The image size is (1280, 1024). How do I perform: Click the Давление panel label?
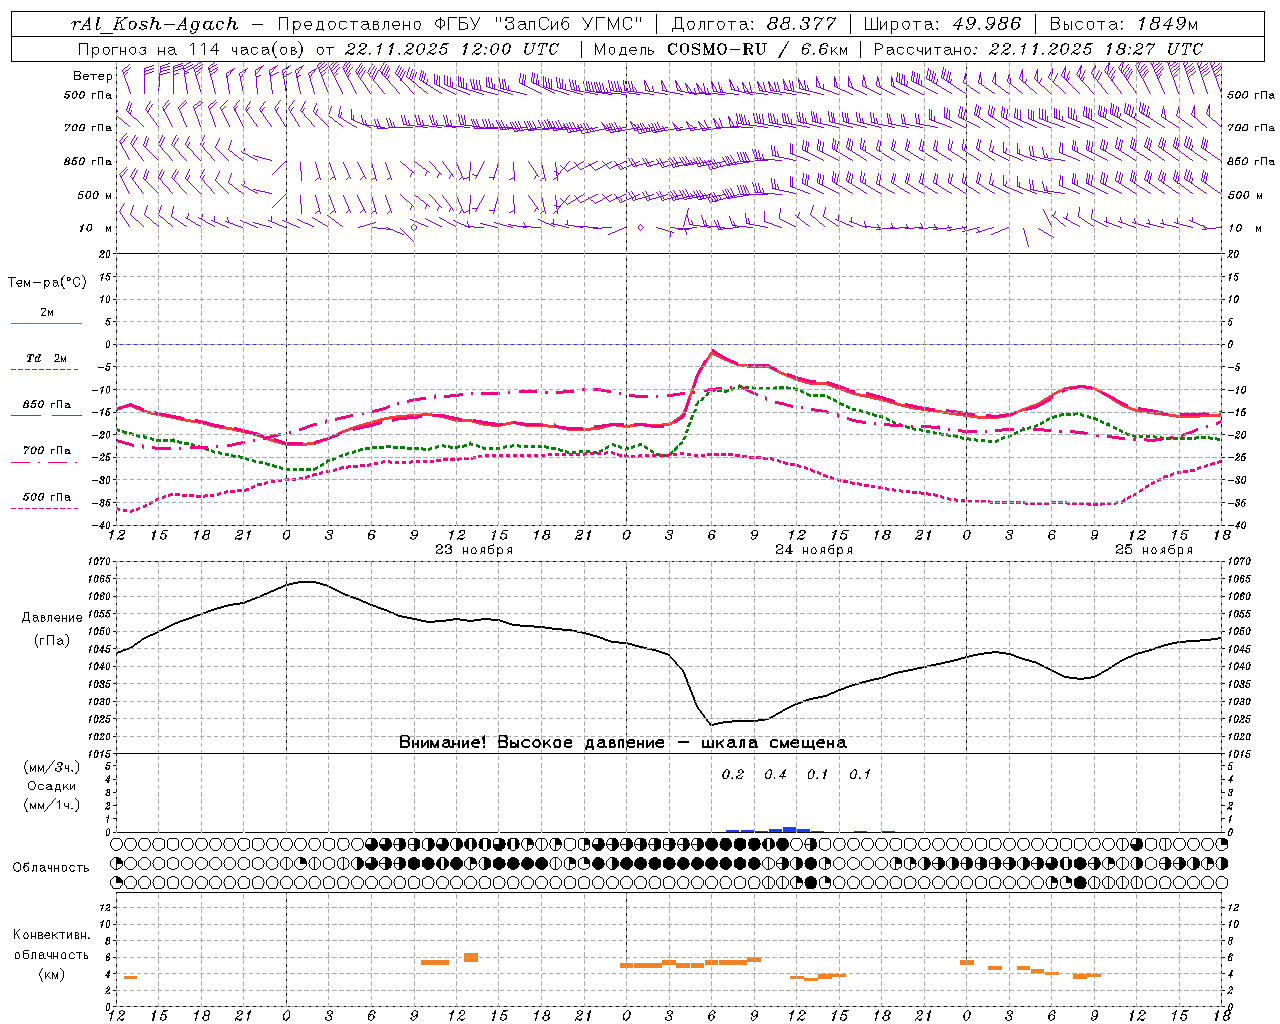52,618
